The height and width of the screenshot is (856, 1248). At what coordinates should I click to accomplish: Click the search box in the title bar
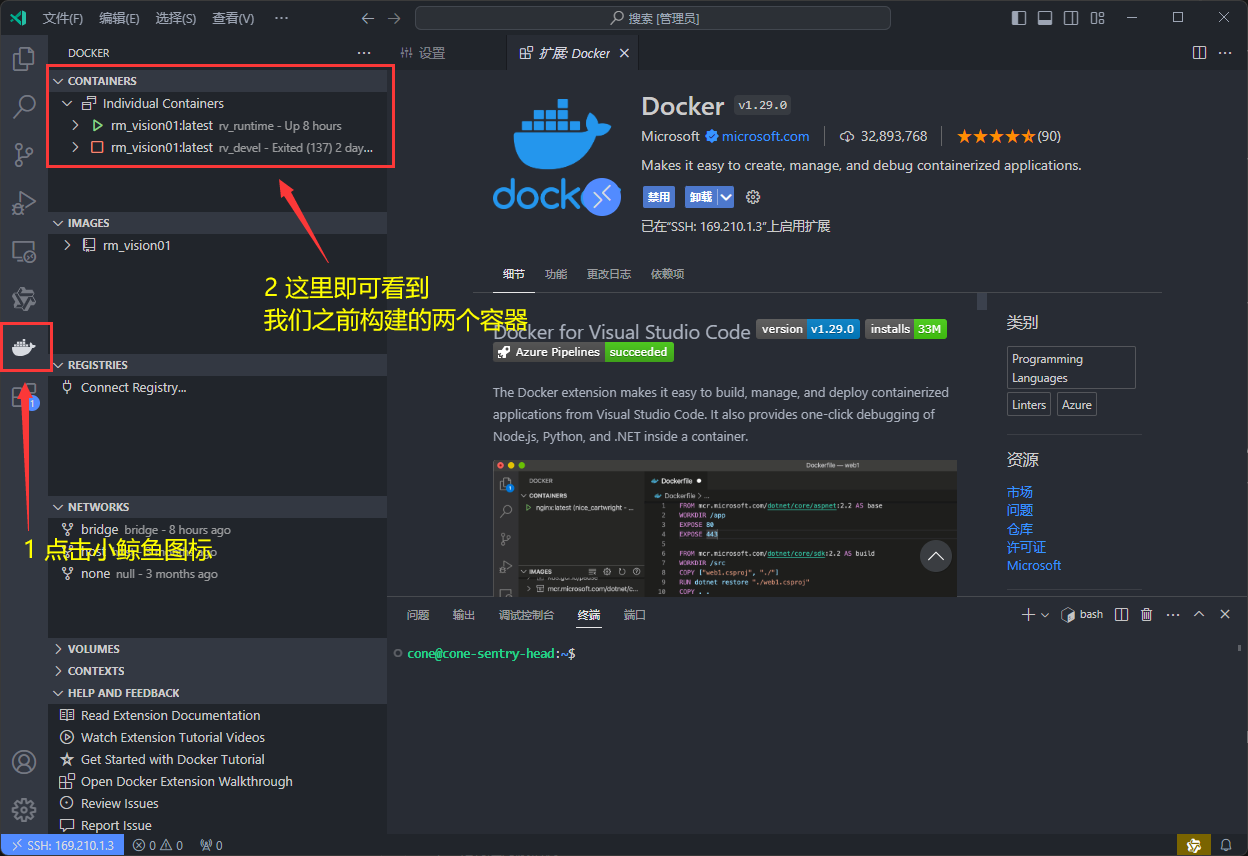653,18
